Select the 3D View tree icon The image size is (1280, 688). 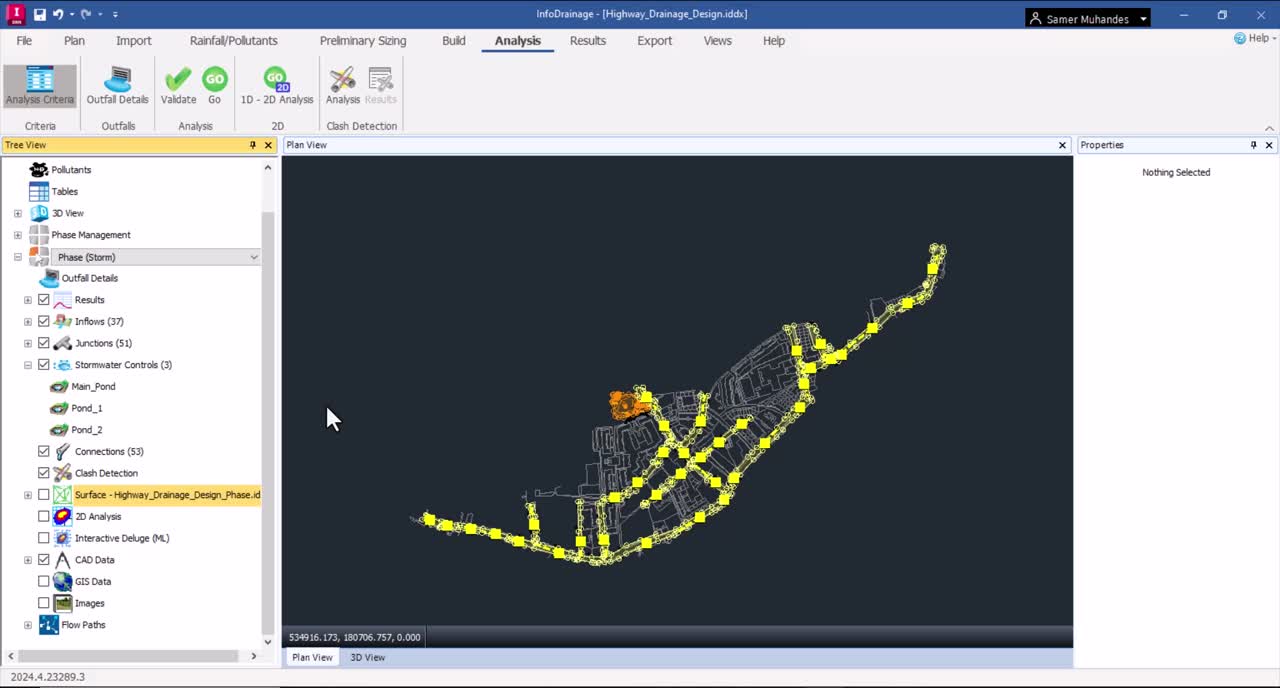39,213
